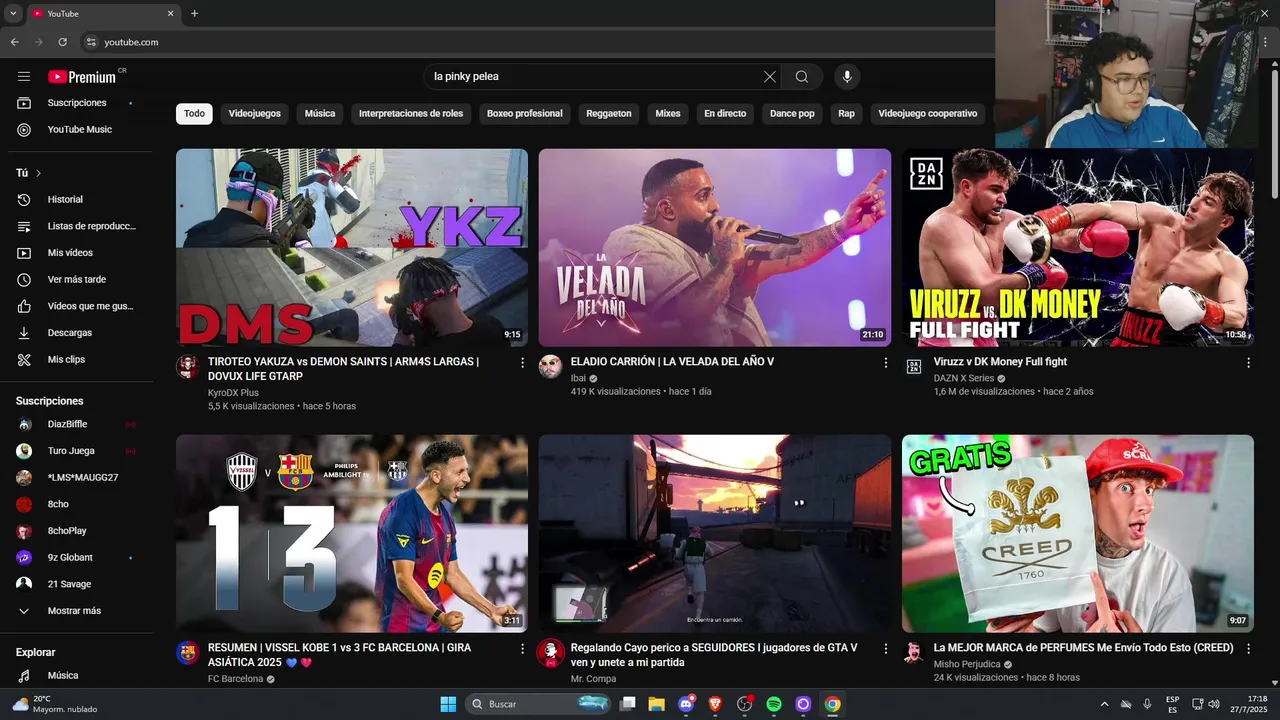Select the En directo filter chip
The height and width of the screenshot is (720, 1280).
(725, 114)
